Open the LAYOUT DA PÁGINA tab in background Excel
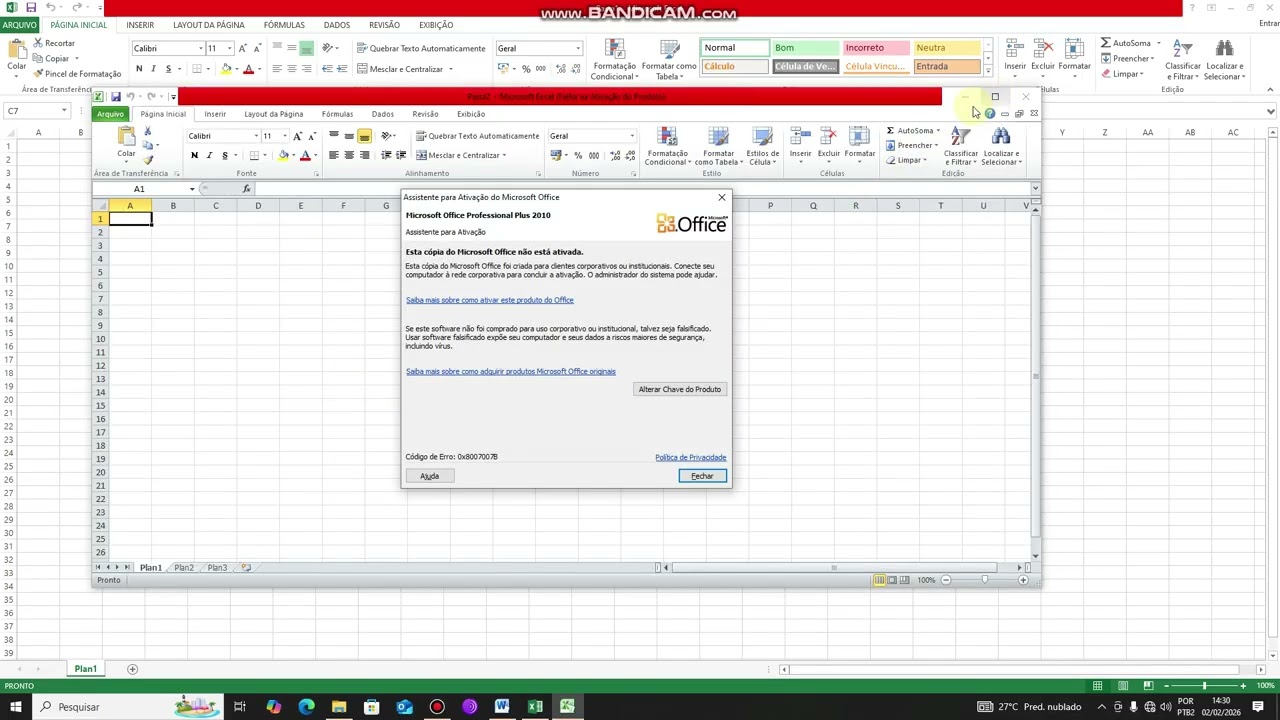The height and width of the screenshot is (720, 1280). click(209, 25)
